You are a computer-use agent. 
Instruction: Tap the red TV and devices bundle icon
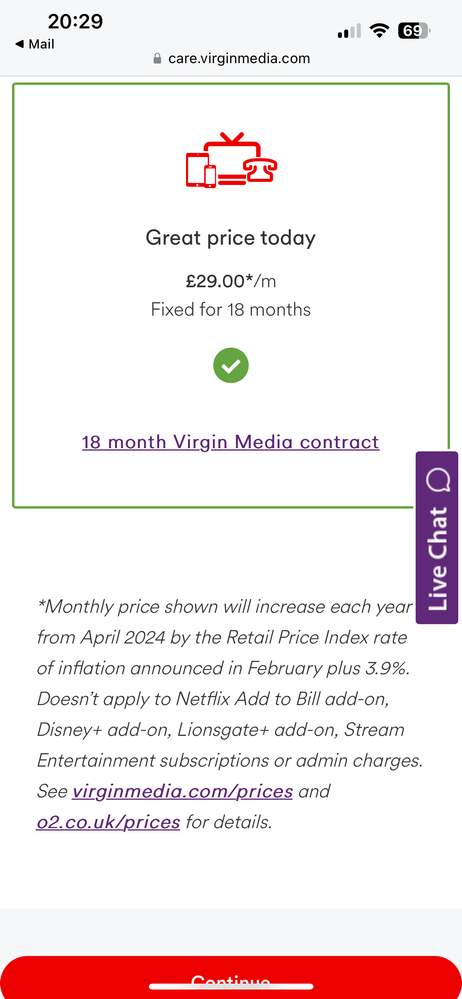[231, 160]
